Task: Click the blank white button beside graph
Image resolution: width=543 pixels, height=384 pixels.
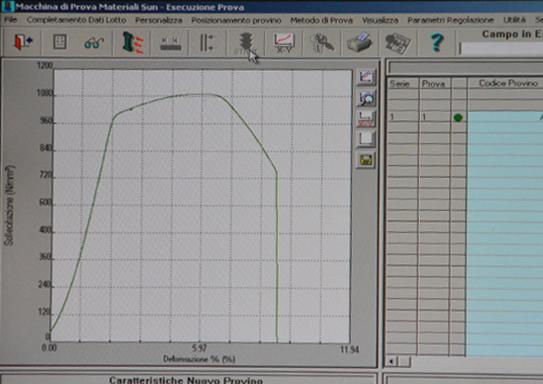Action: tap(366, 139)
